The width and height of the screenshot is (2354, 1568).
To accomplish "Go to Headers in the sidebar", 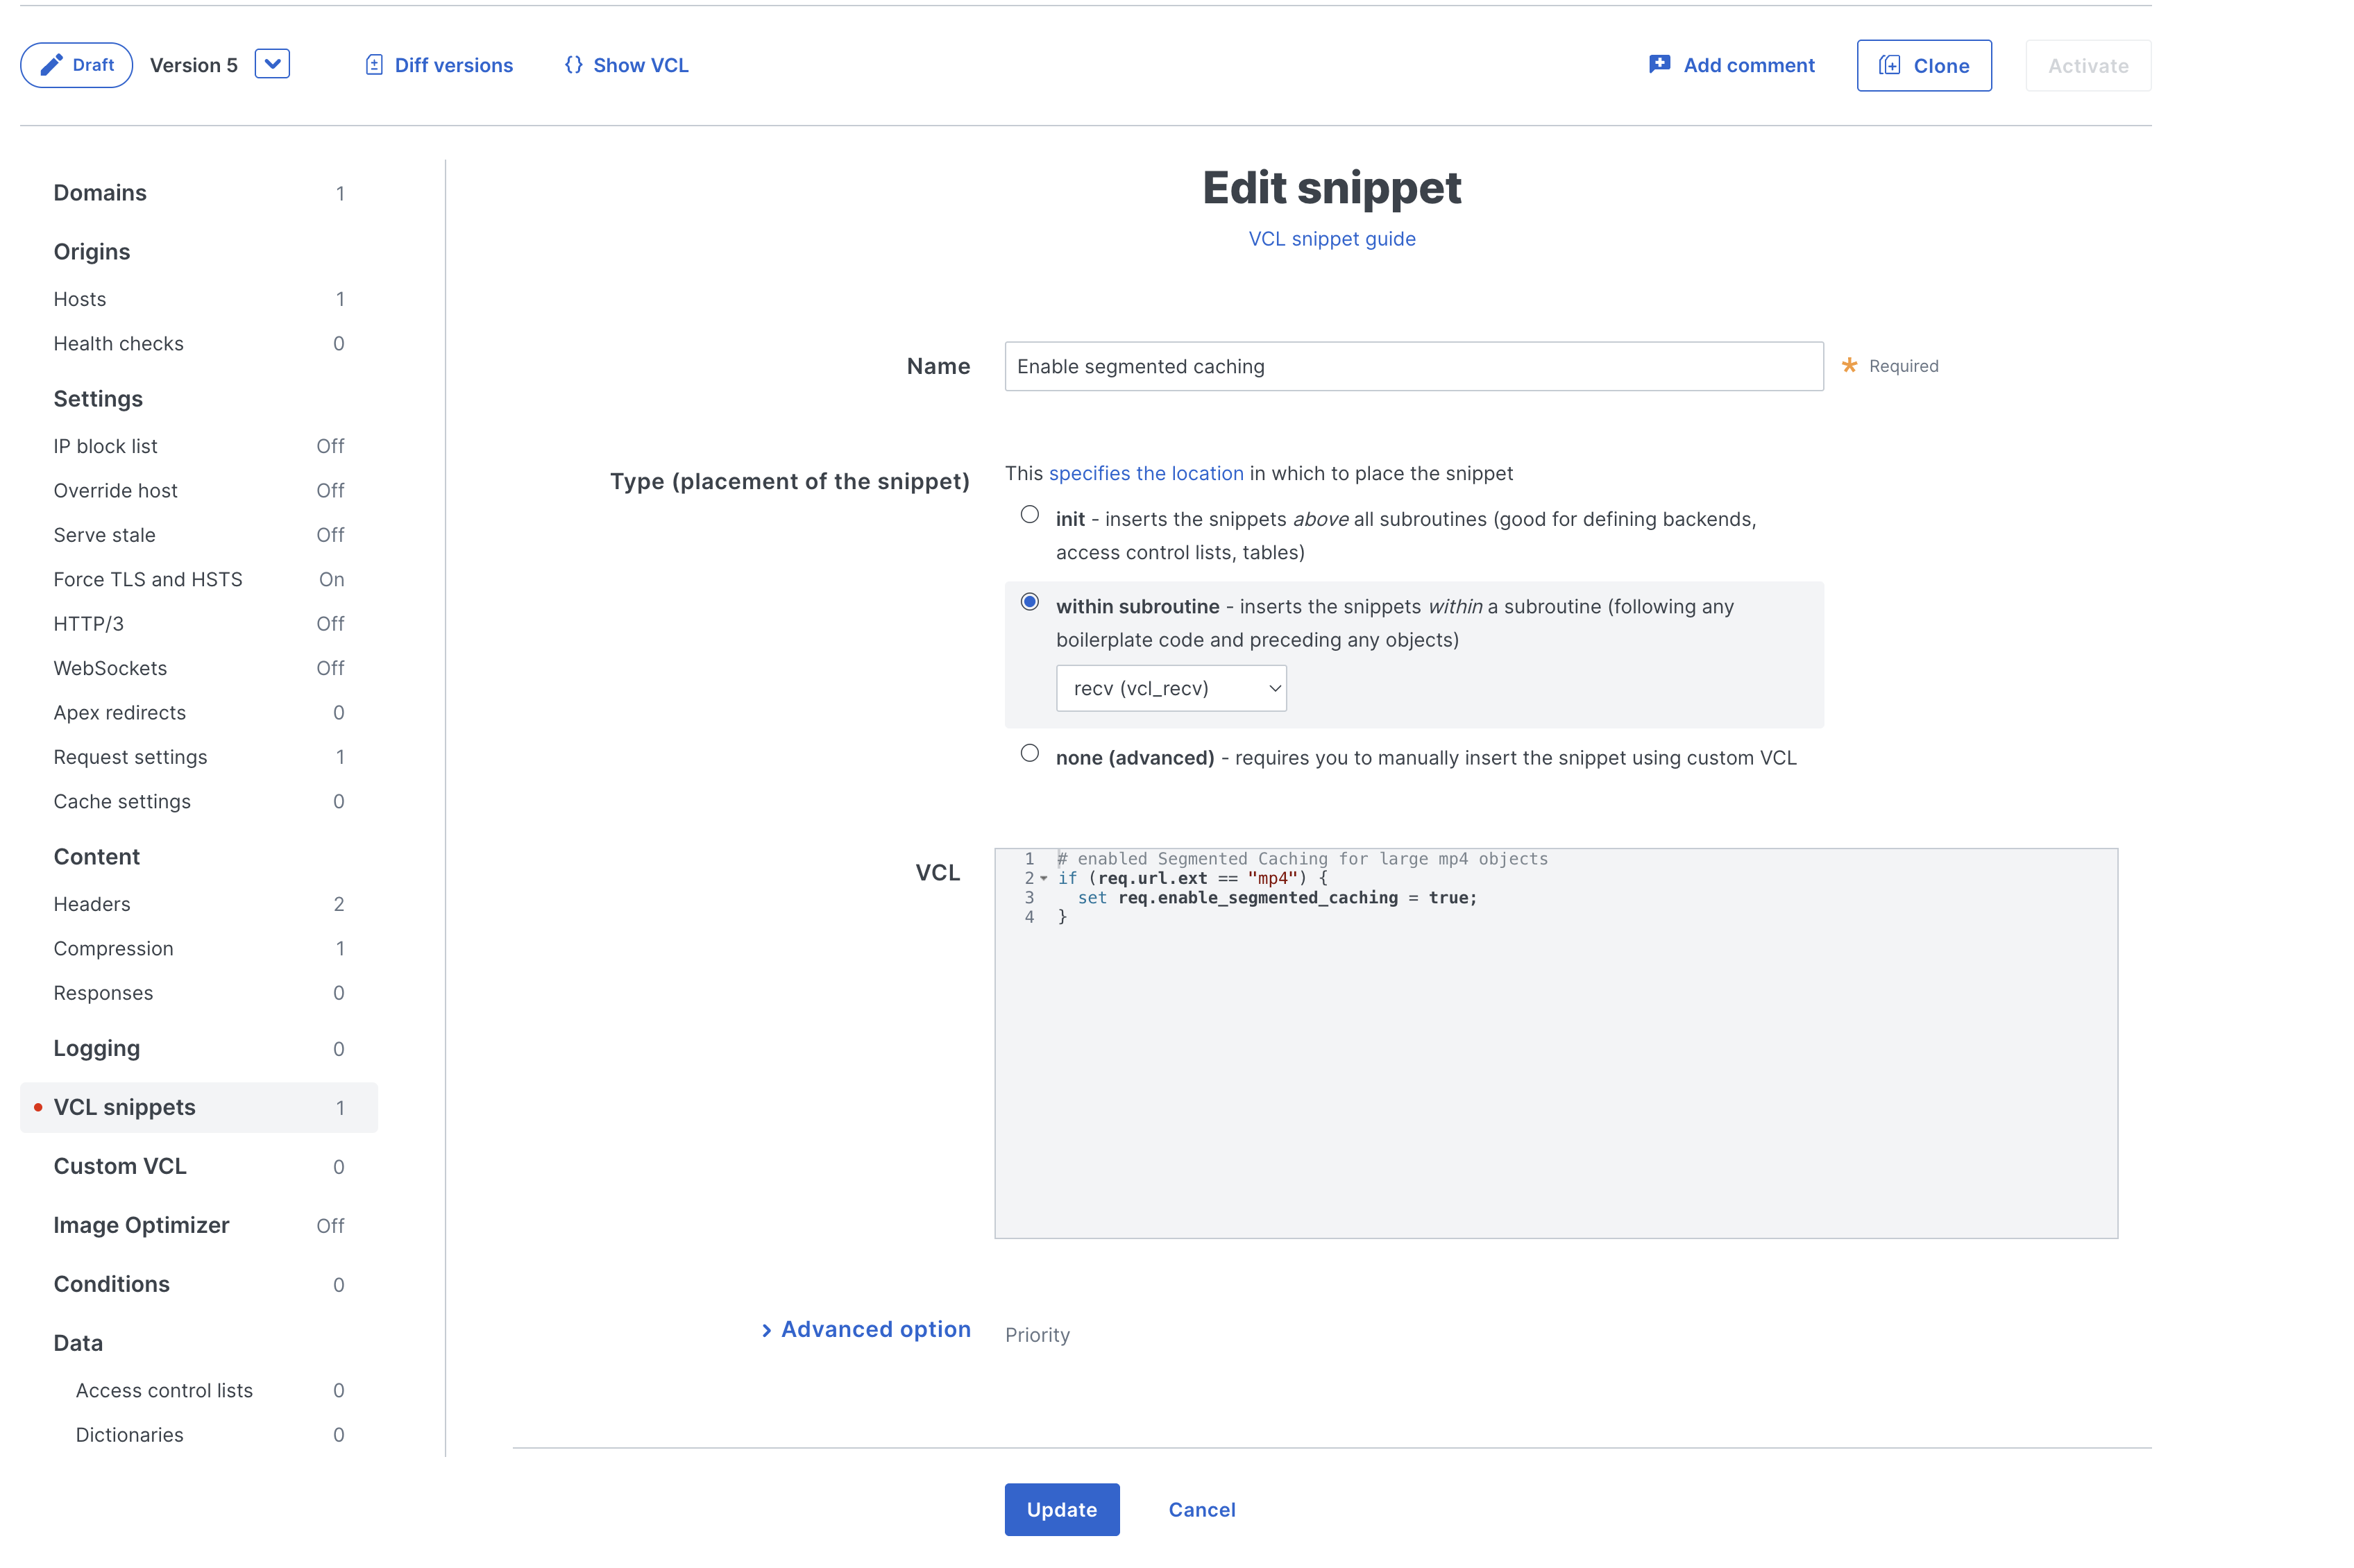I will coord(92,904).
